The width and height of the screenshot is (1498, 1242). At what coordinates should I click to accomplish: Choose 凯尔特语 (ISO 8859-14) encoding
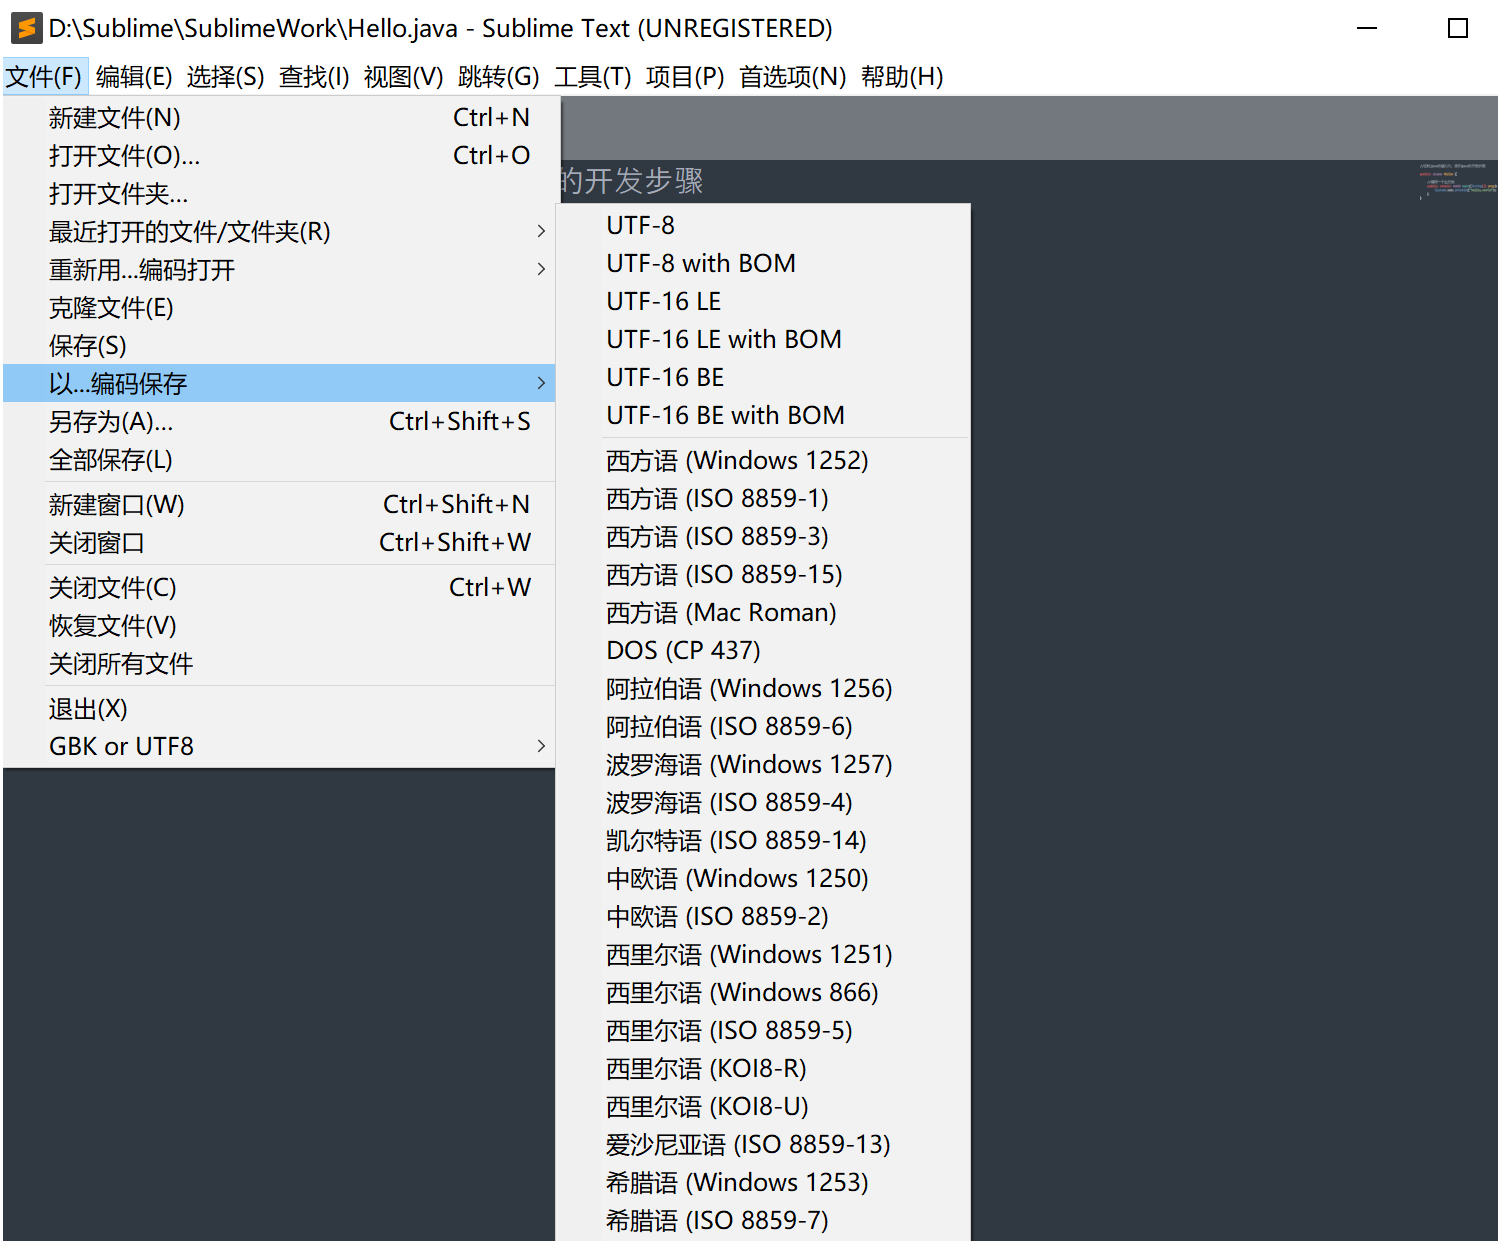[763, 841]
